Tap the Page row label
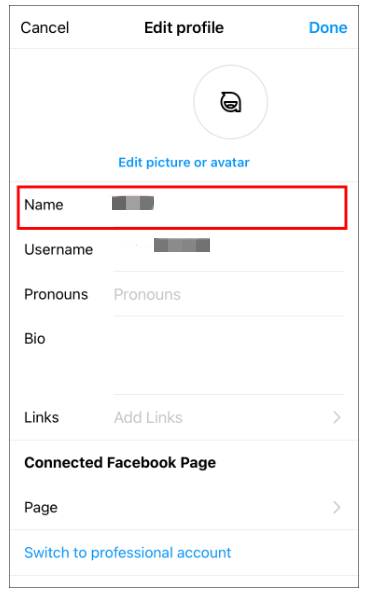Screen dimensions: 366x595 pyautogui.click(x=41, y=508)
